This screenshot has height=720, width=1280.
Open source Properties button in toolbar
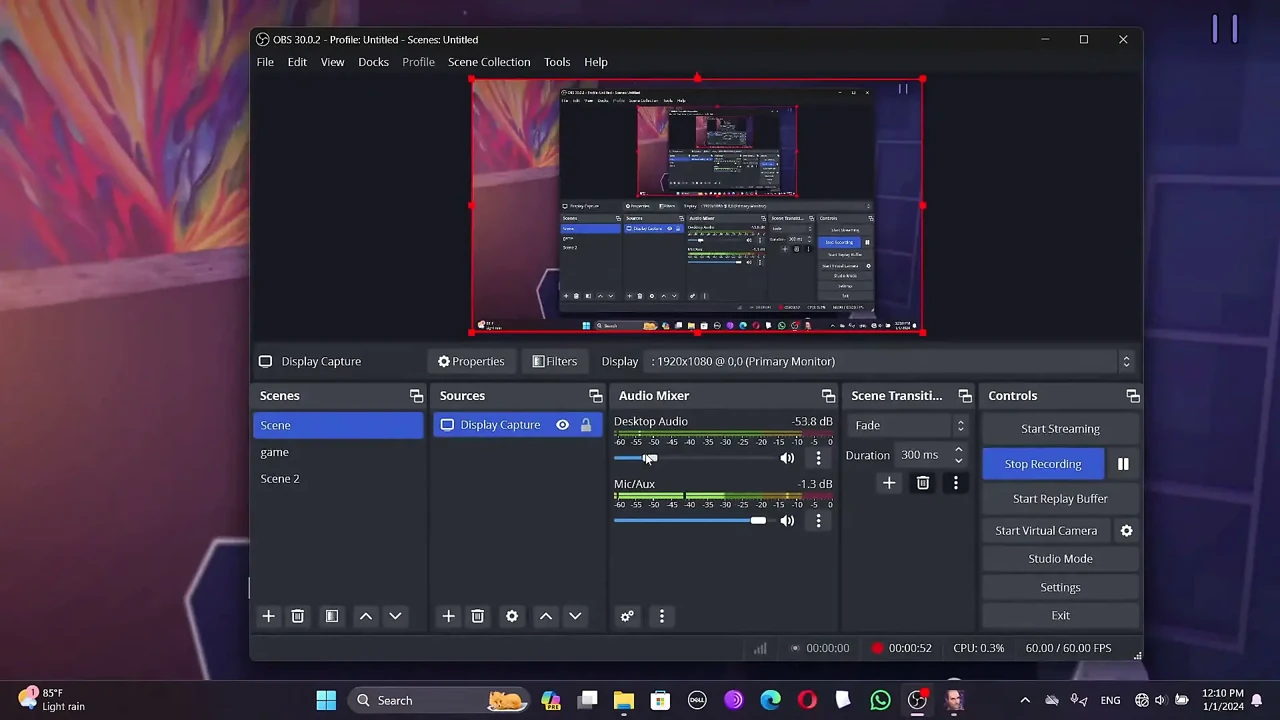coord(470,361)
